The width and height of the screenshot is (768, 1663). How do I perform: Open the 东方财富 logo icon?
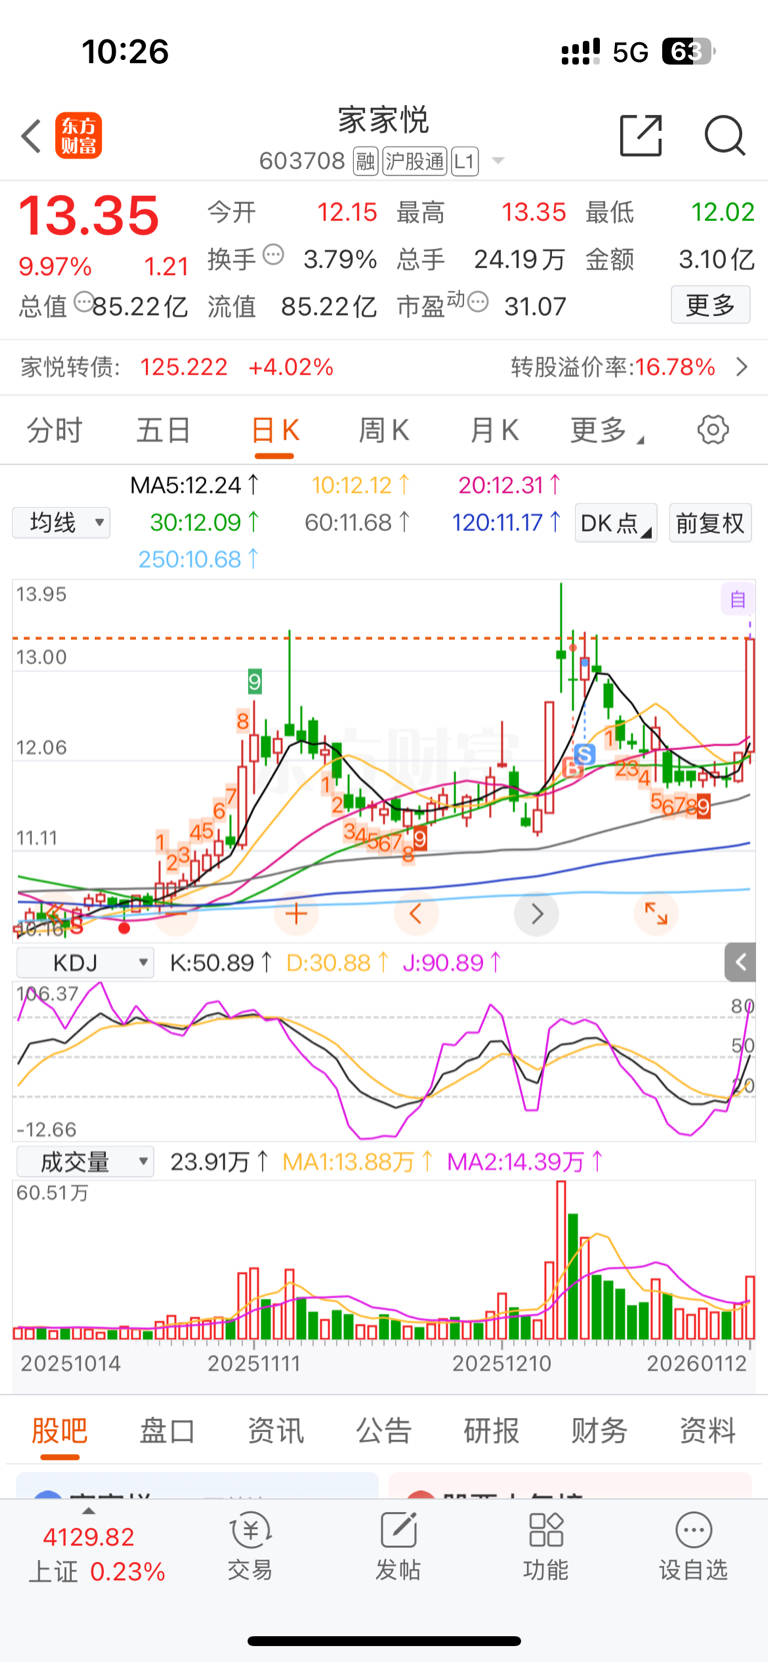[x=79, y=136]
